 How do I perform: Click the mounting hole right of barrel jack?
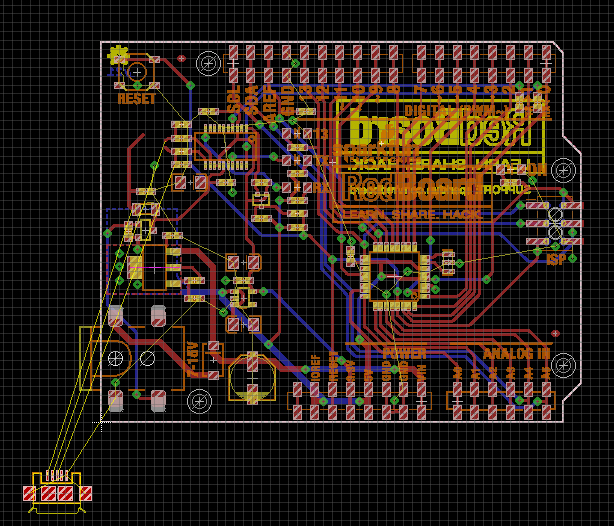pyautogui.click(x=200, y=401)
